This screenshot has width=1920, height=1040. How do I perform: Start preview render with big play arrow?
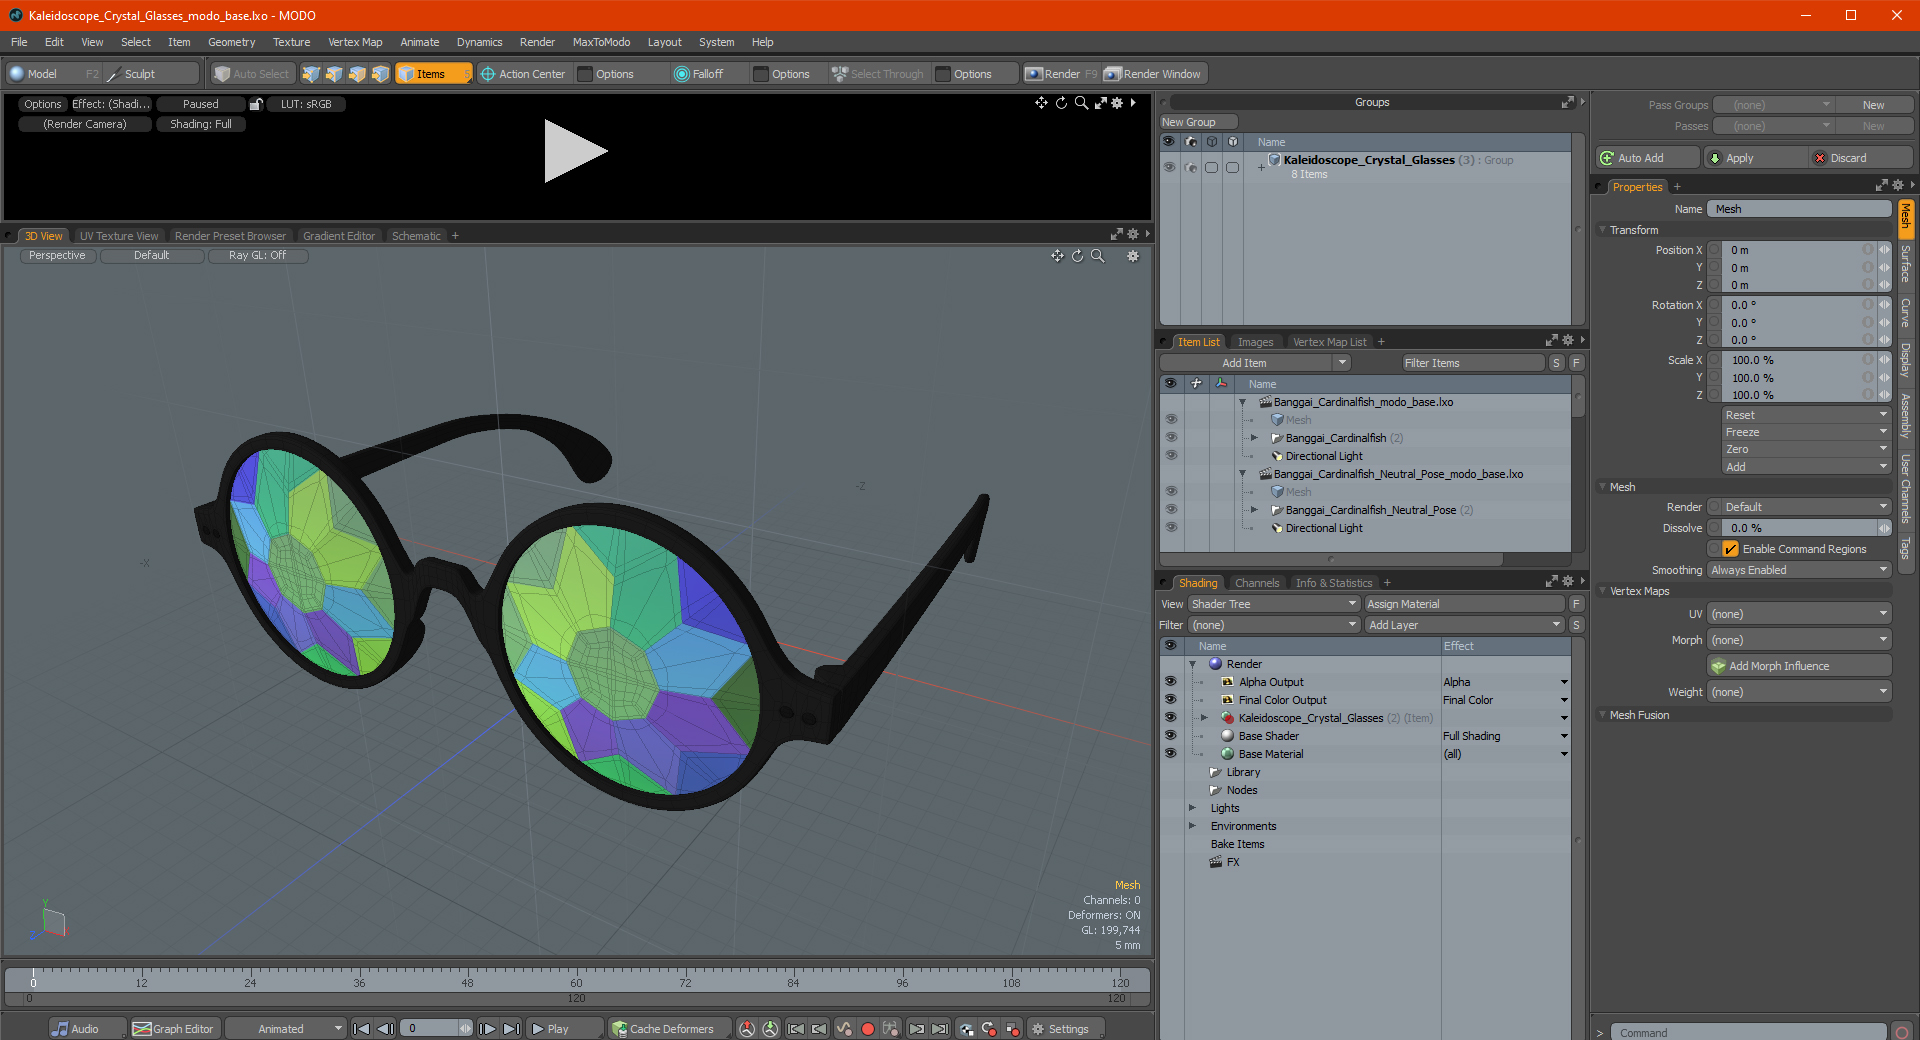[575, 151]
